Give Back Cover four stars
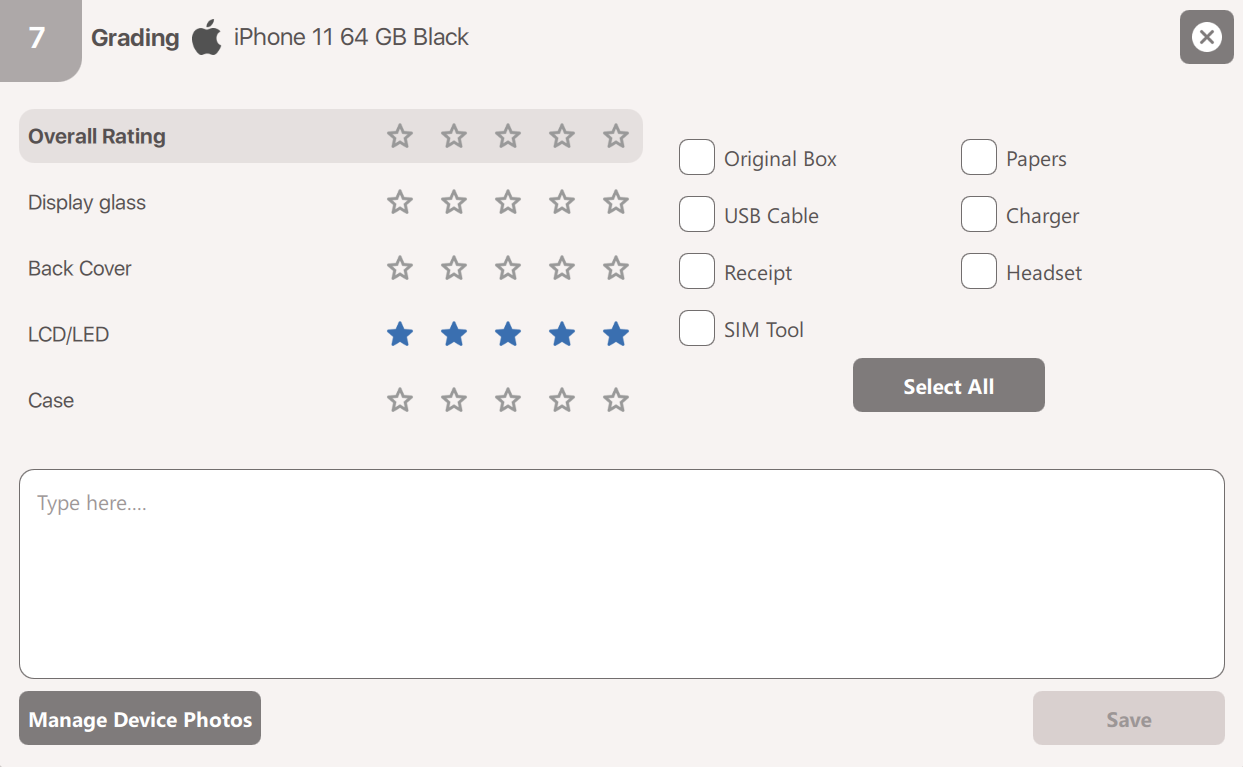The width and height of the screenshot is (1243, 767). pos(562,269)
